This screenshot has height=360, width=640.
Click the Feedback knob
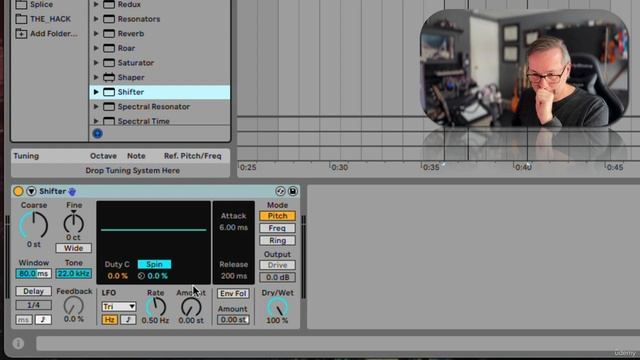pyautogui.click(x=73, y=306)
